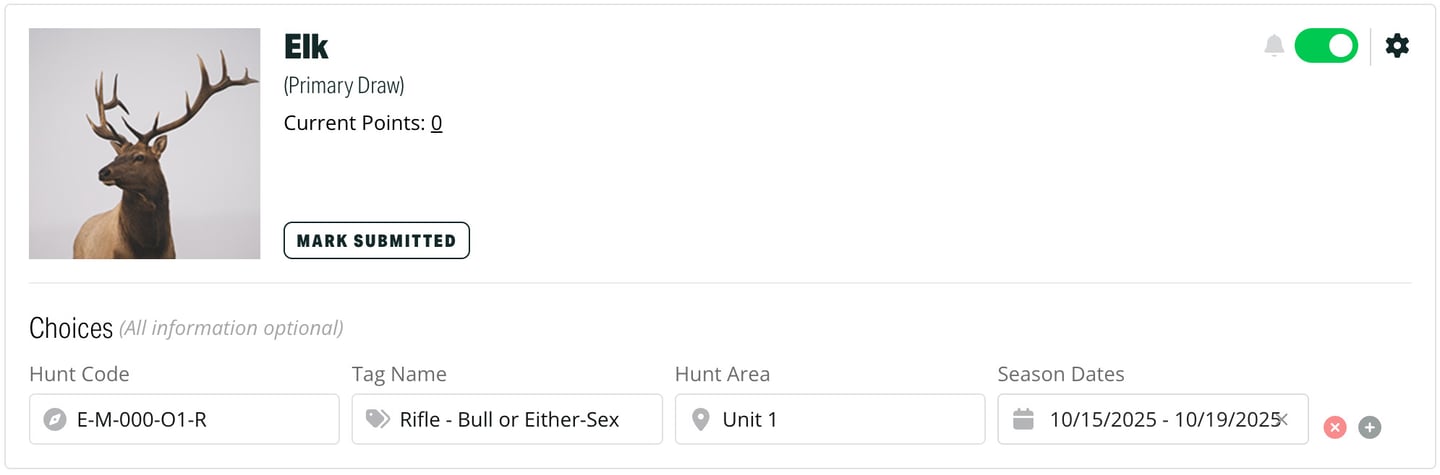Open the gear settings for Elk
1440x475 pixels.
[x=1397, y=46]
